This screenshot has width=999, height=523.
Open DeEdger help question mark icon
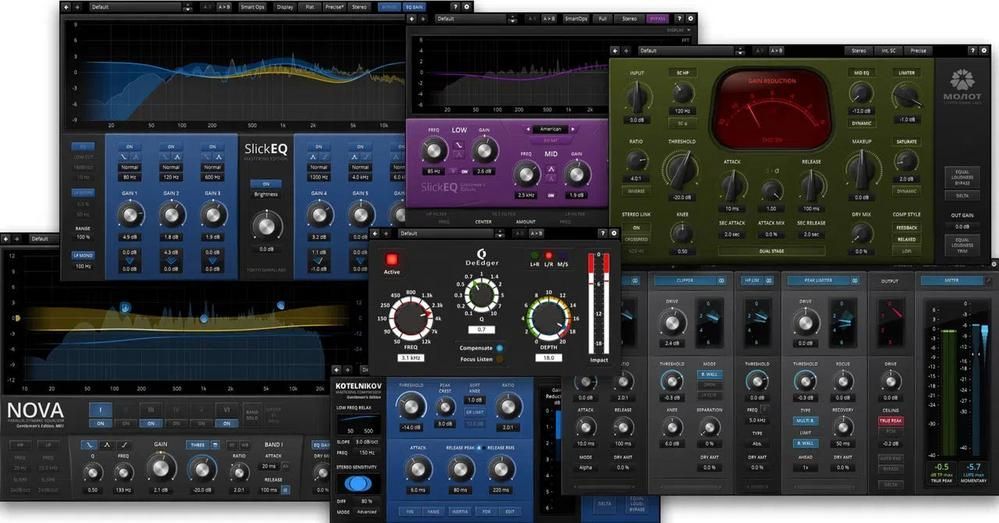tap(603, 234)
